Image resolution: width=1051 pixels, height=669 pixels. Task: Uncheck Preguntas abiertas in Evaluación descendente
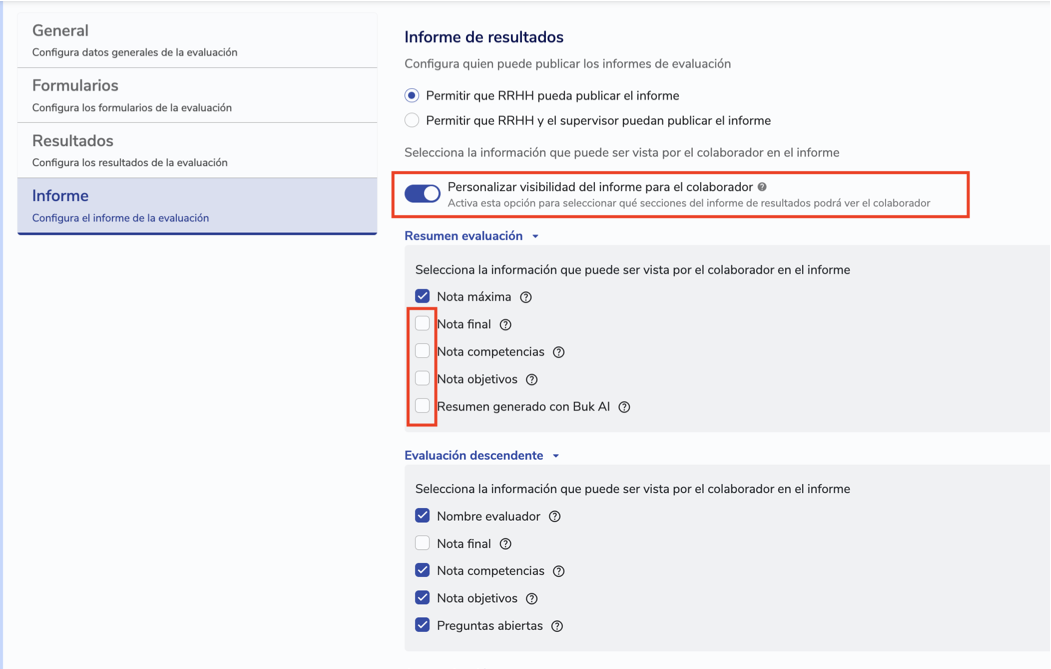(x=422, y=625)
